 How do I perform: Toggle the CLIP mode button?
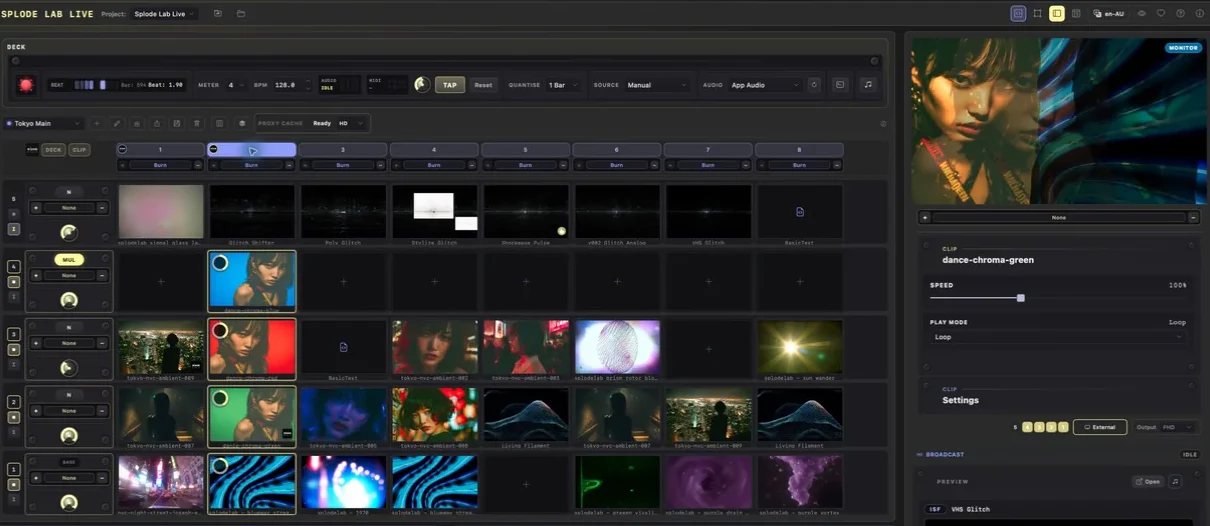coord(79,149)
